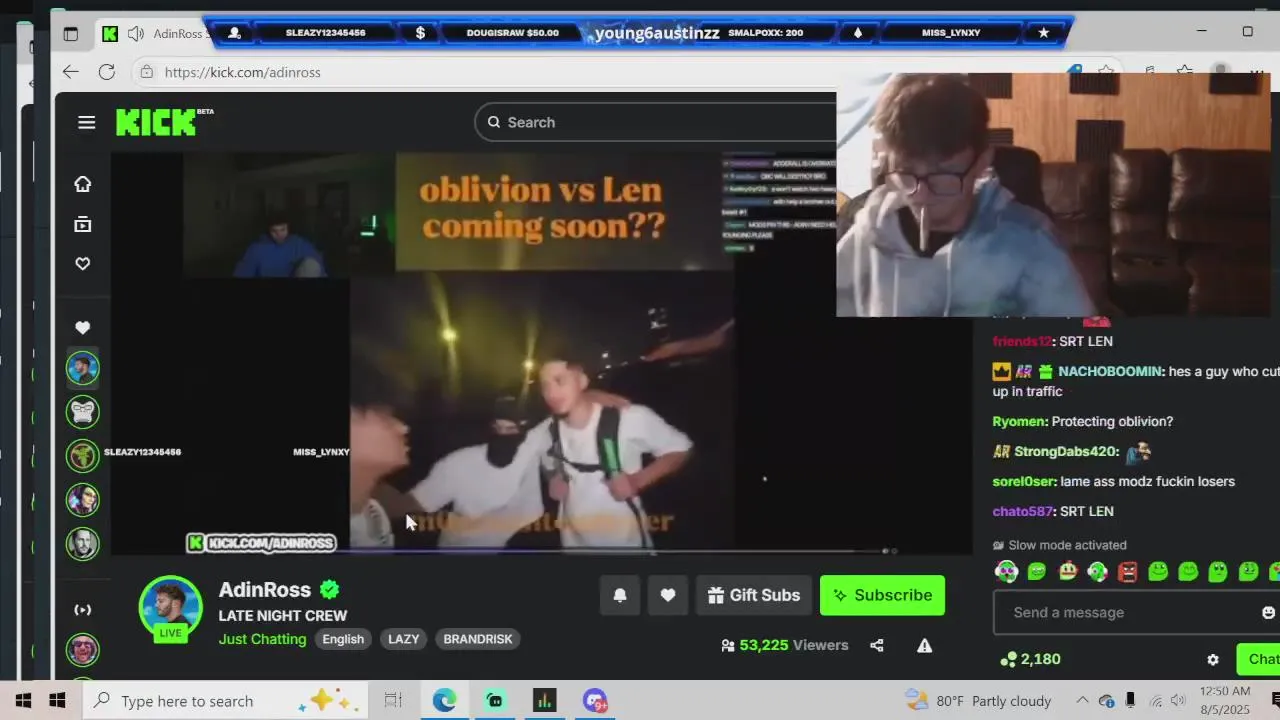
Task: Click the taskbar search box
Action: click(224, 701)
